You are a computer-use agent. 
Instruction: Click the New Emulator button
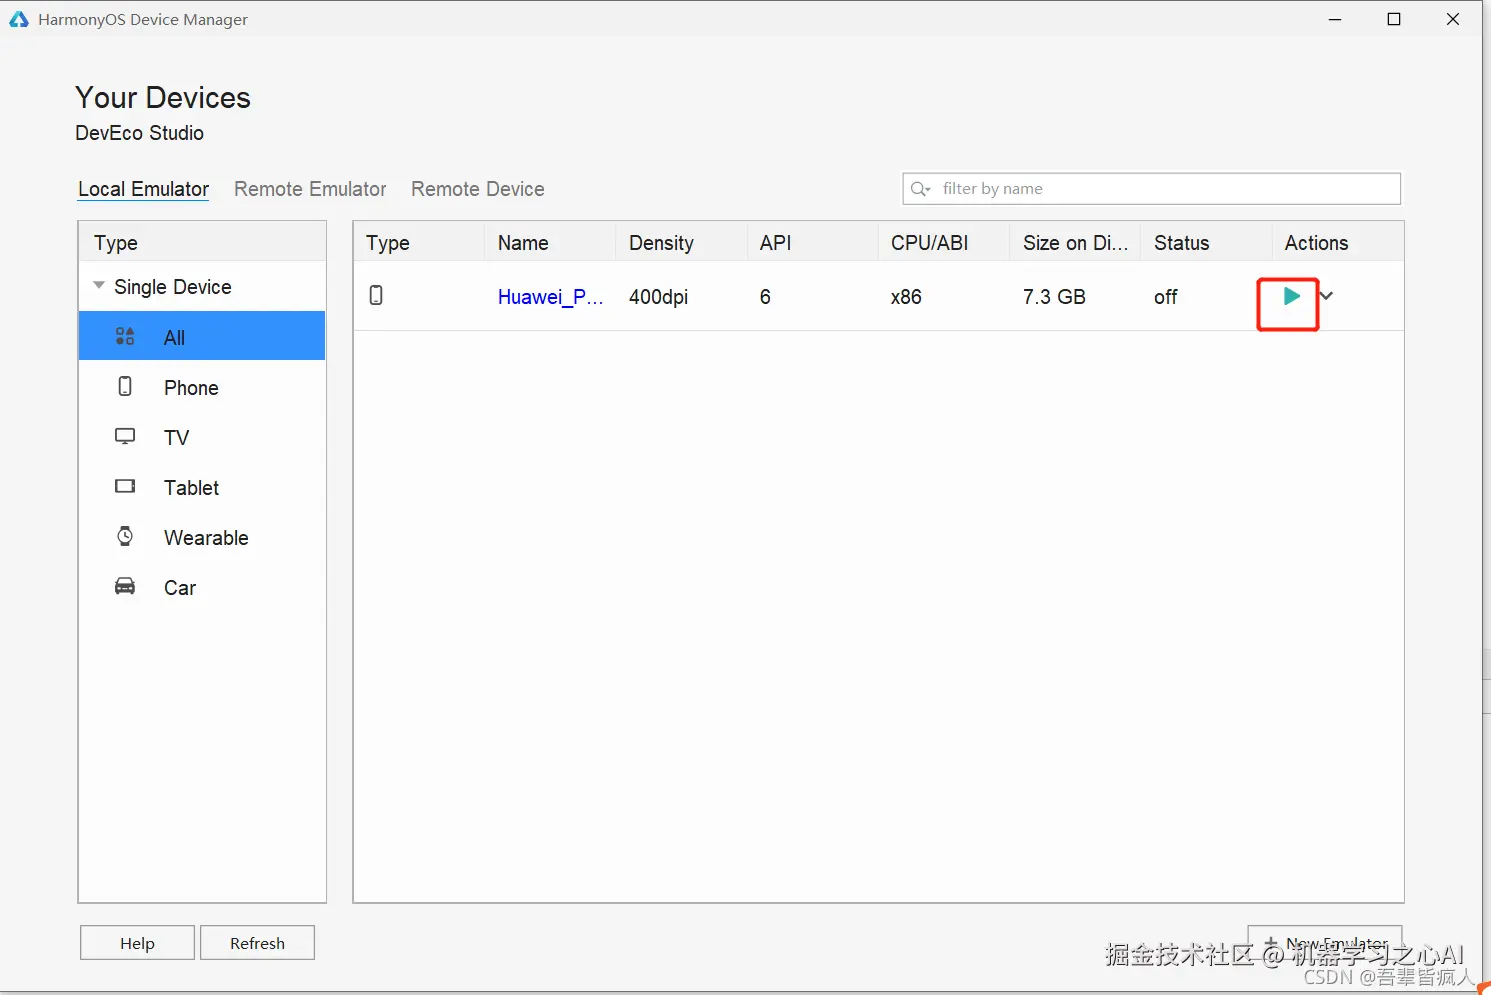1325,943
